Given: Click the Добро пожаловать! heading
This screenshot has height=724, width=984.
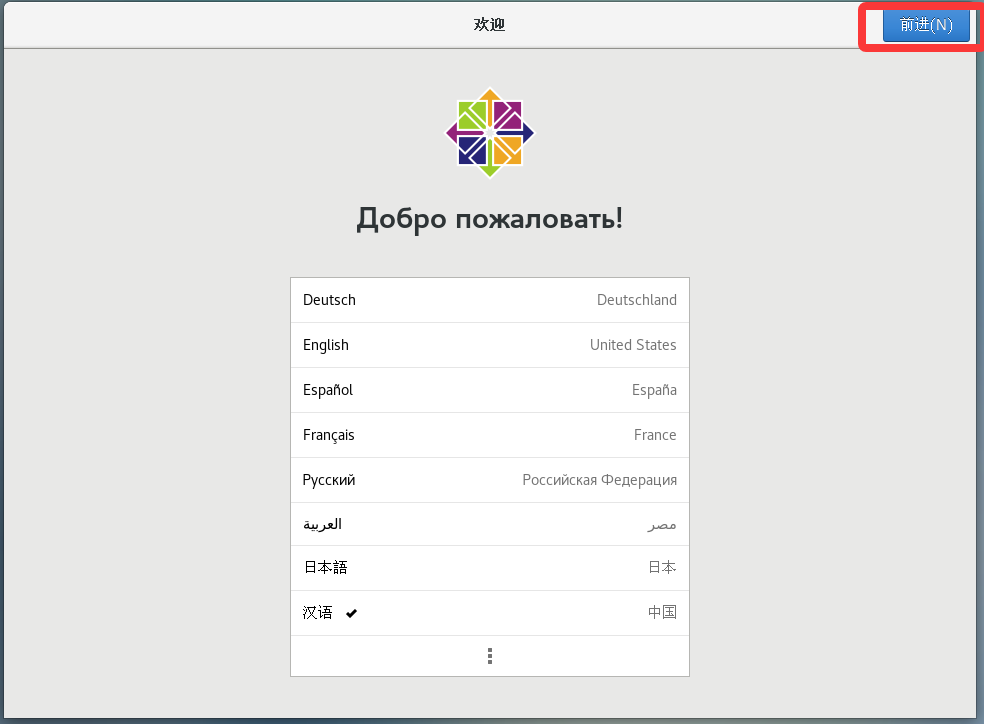Looking at the screenshot, I should tap(489, 219).
